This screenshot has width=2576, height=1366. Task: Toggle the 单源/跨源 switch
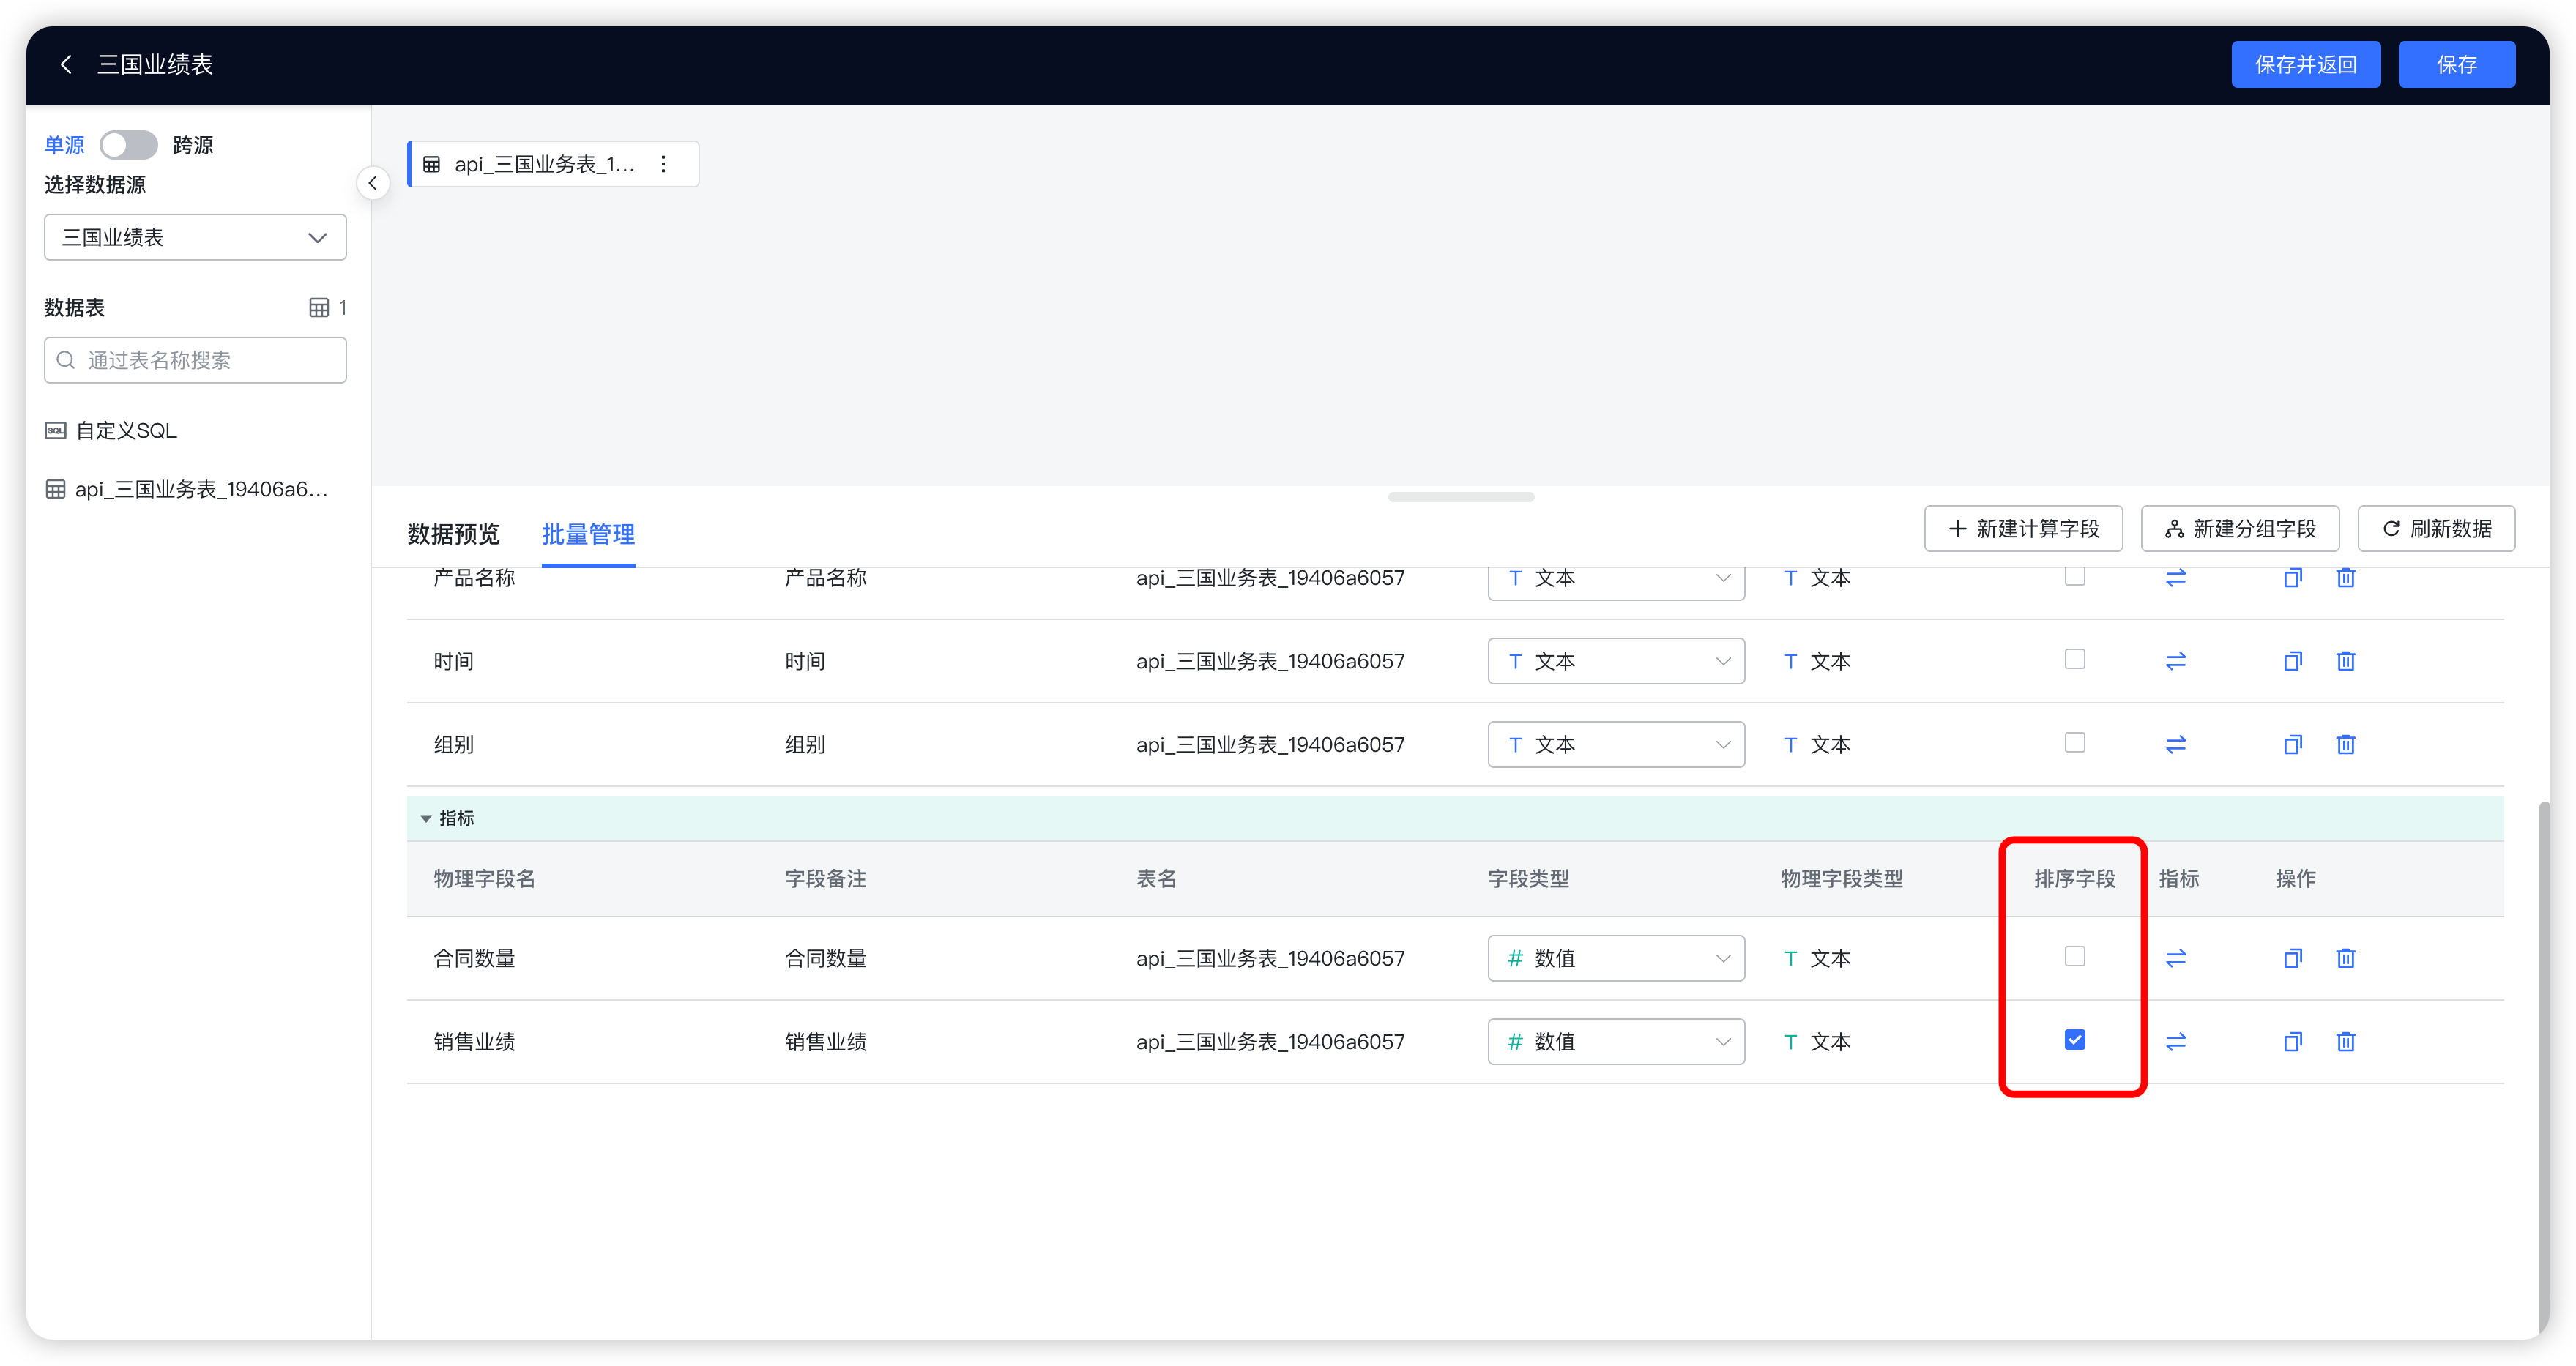coord(129,145)
